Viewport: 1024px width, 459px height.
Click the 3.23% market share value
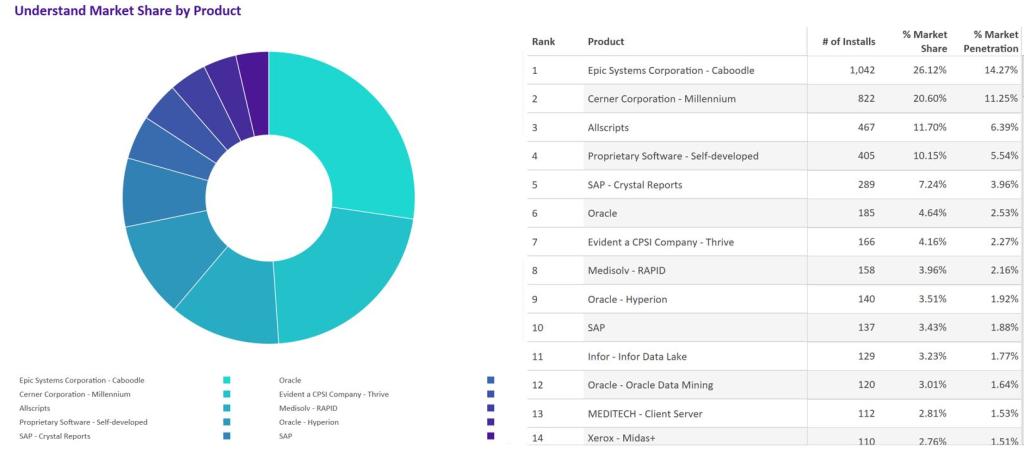point(933,356)
